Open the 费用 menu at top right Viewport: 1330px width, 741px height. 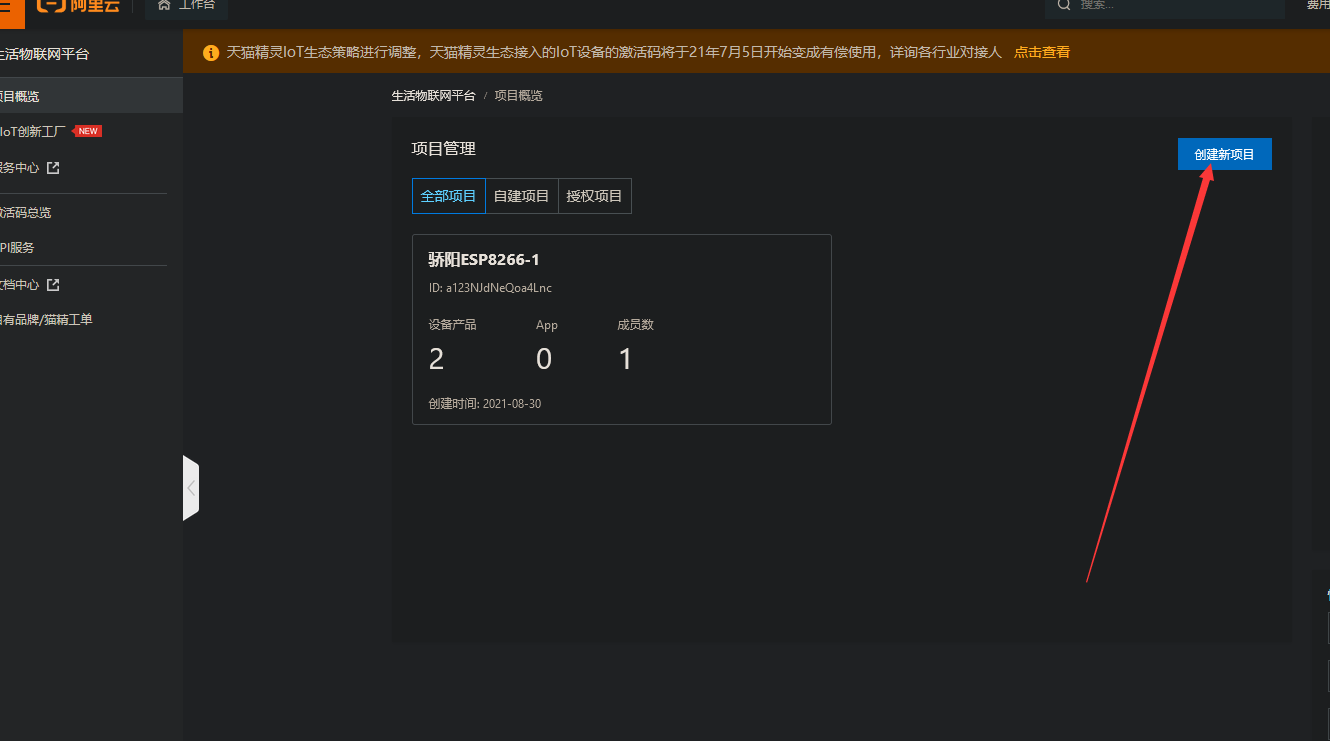1318,5
